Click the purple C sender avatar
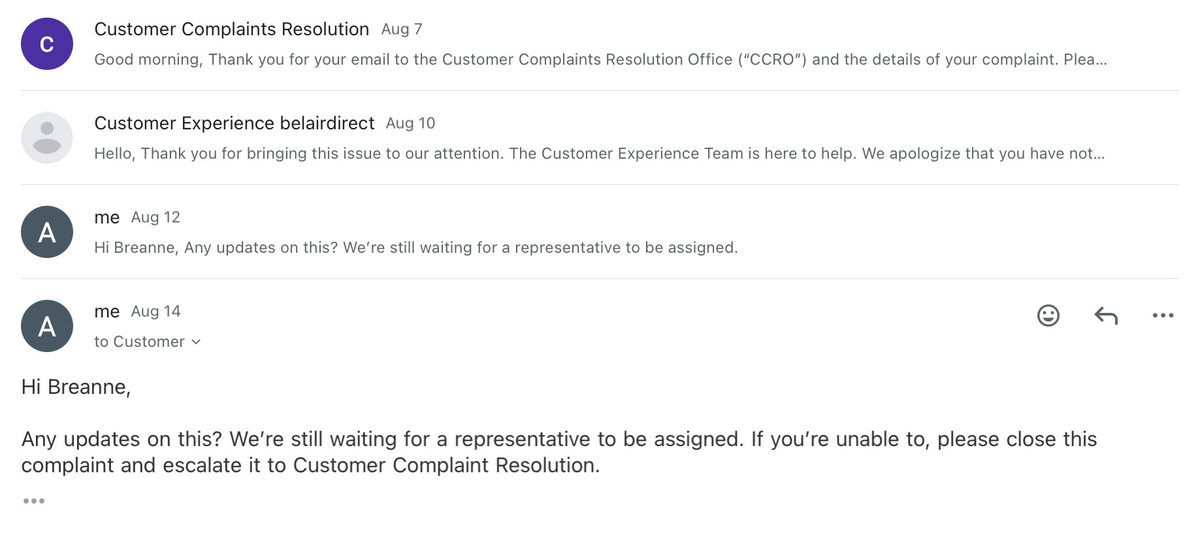The image size is (1200, 550). [x=47, y=44]
